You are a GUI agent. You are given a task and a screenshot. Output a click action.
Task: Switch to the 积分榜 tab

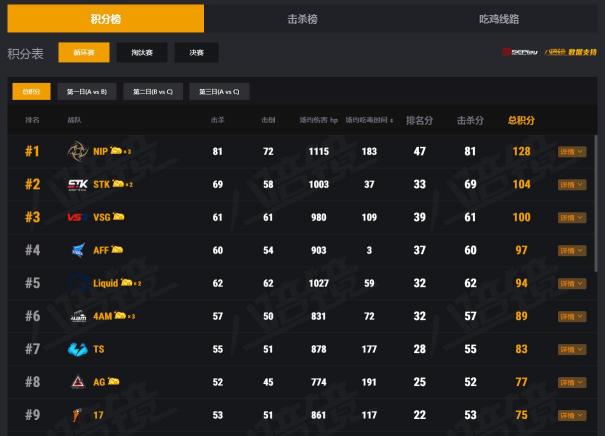[106, 19]
